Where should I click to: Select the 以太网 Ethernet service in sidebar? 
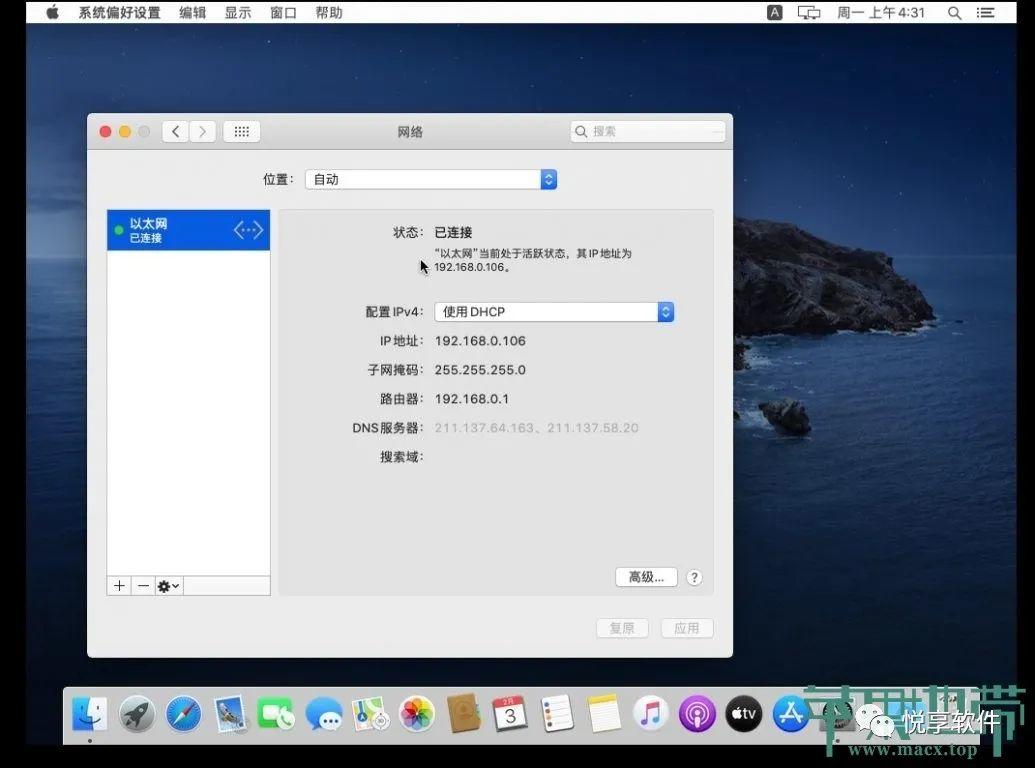click(x=188, y=230)
